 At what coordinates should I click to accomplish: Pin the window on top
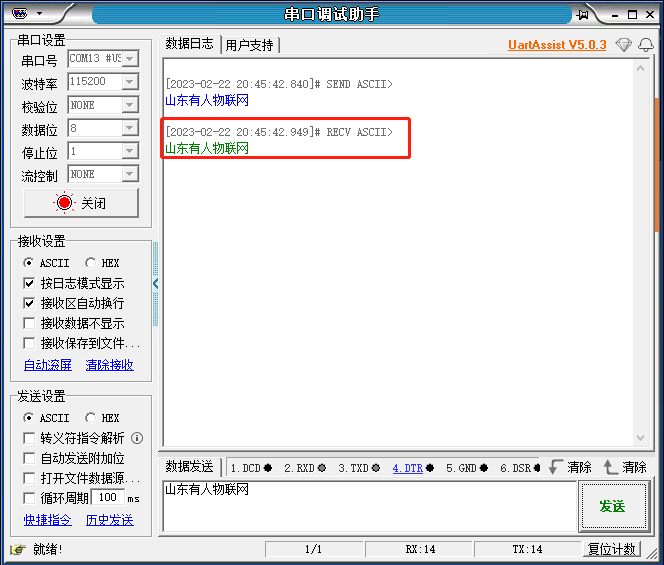click(583, 15)
